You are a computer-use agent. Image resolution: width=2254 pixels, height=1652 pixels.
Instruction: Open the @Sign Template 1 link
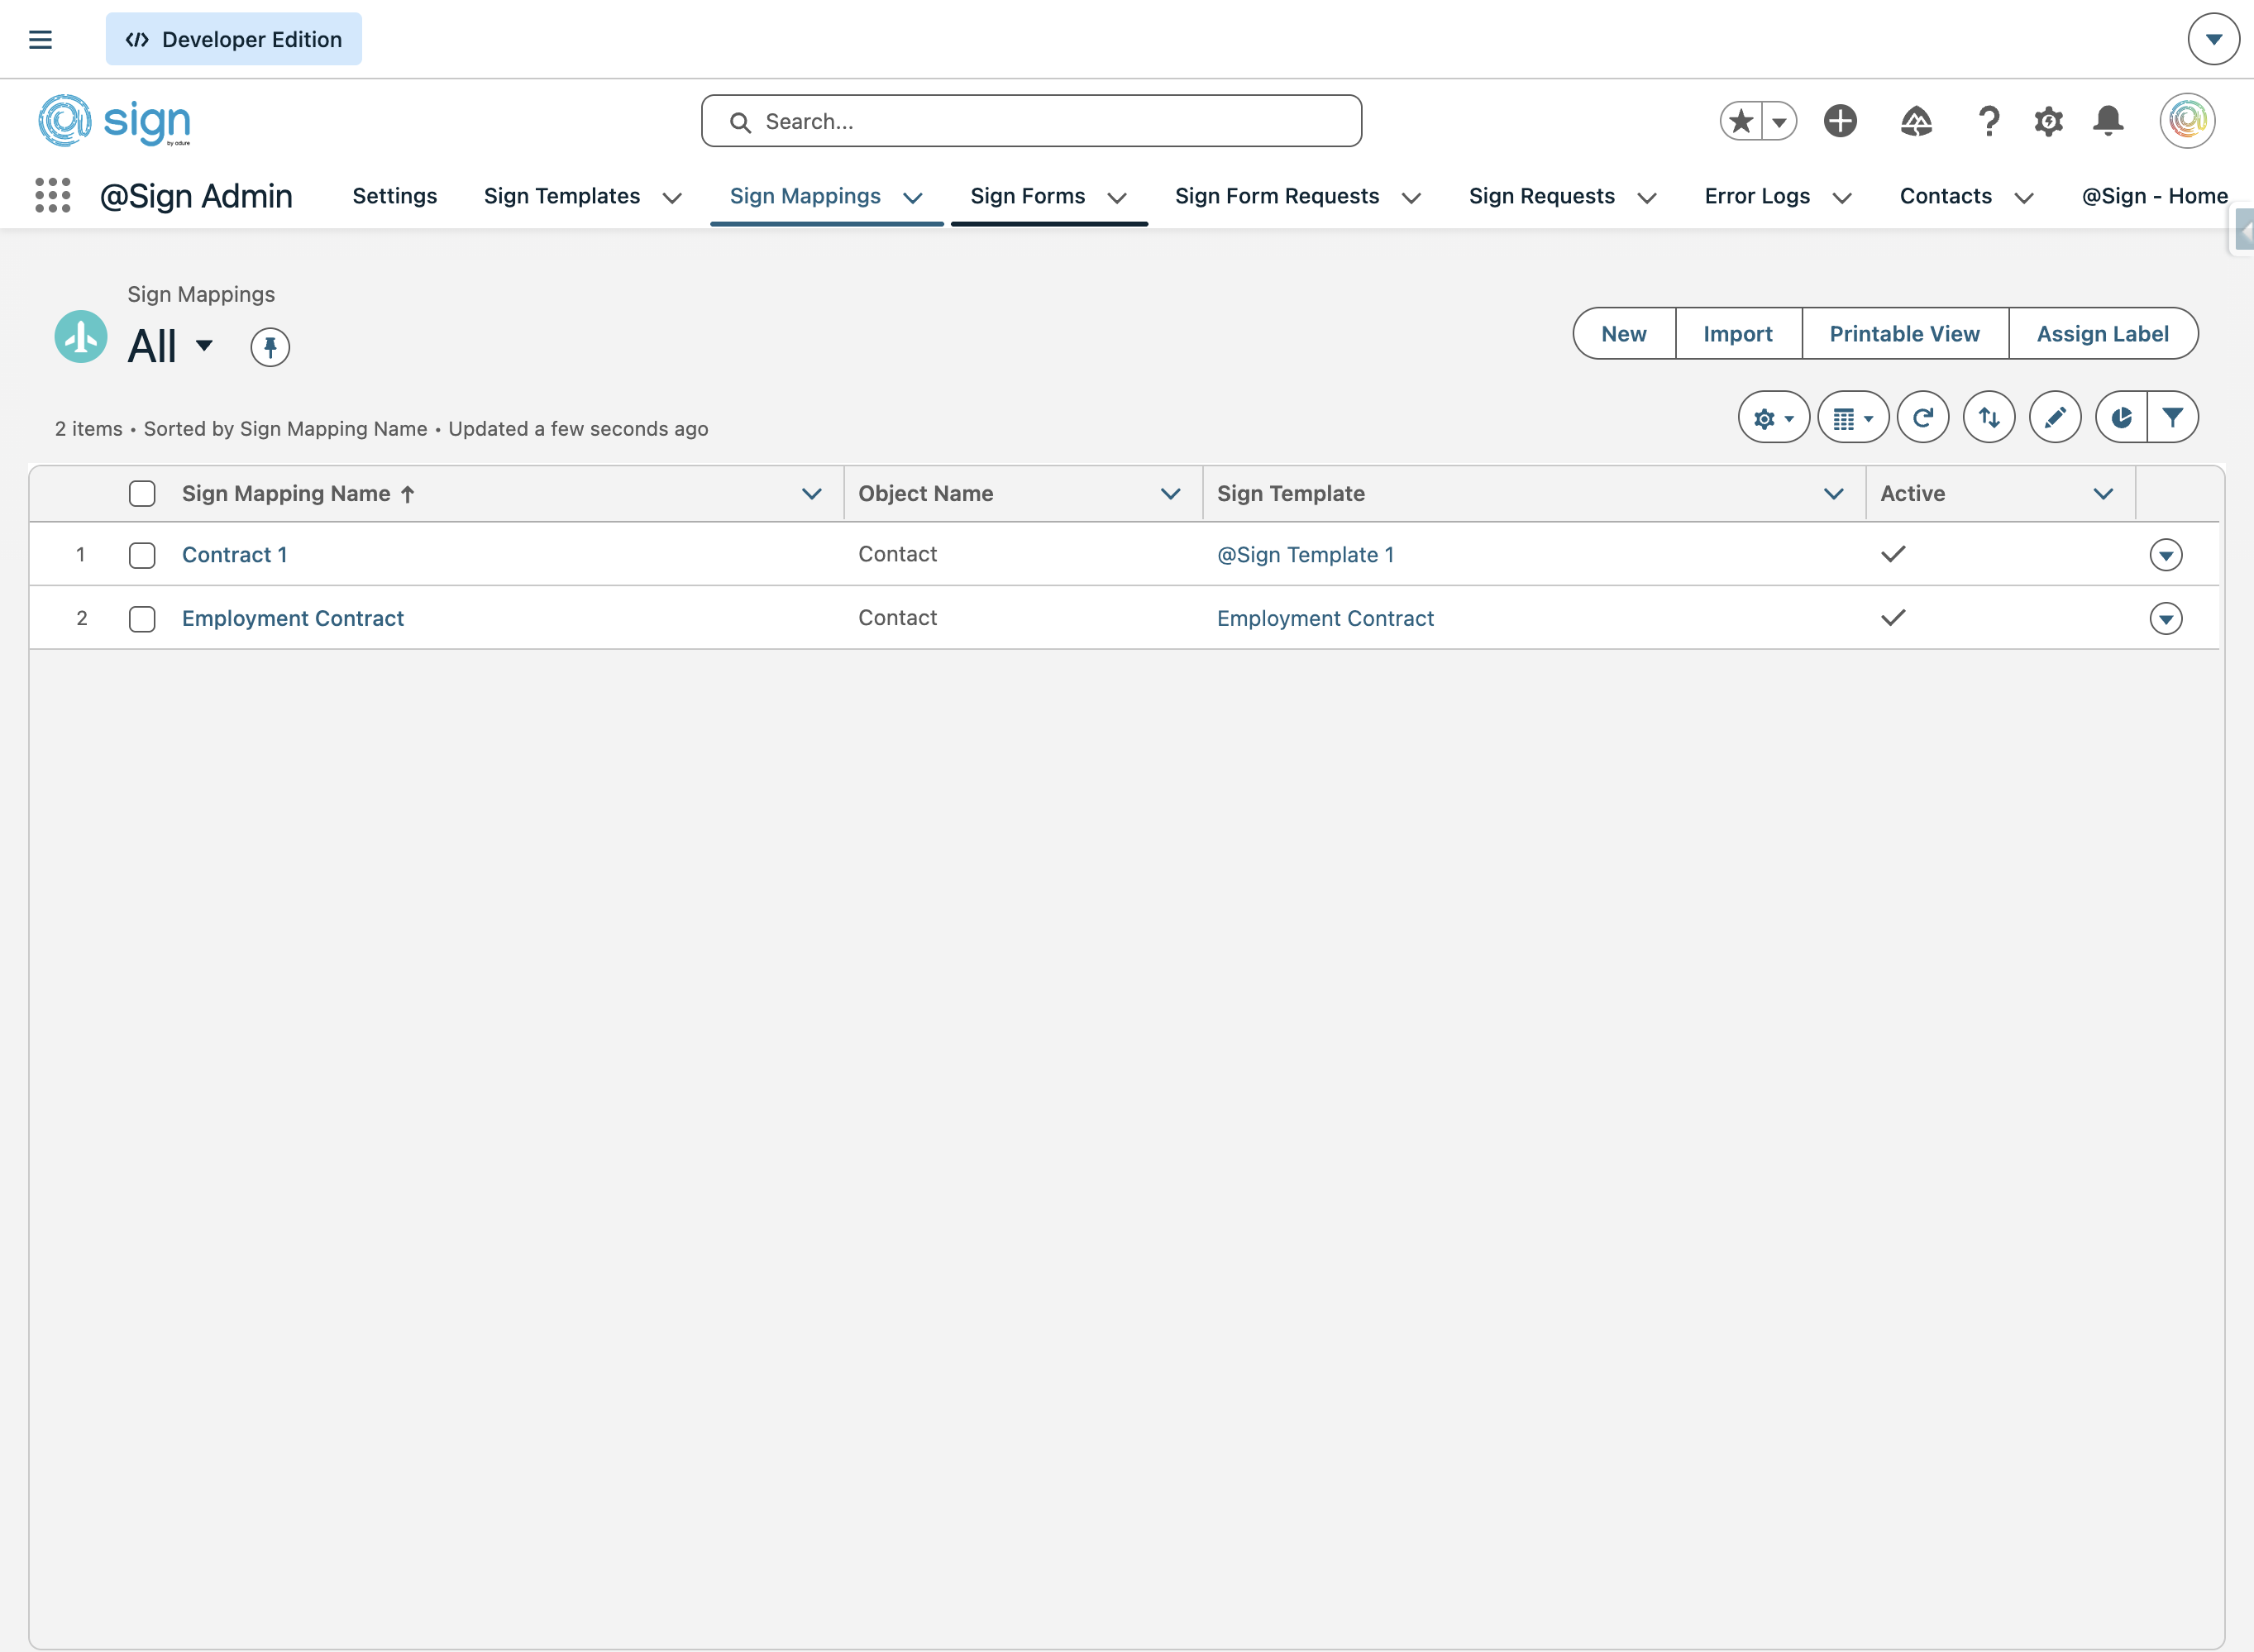(1304, 555)
